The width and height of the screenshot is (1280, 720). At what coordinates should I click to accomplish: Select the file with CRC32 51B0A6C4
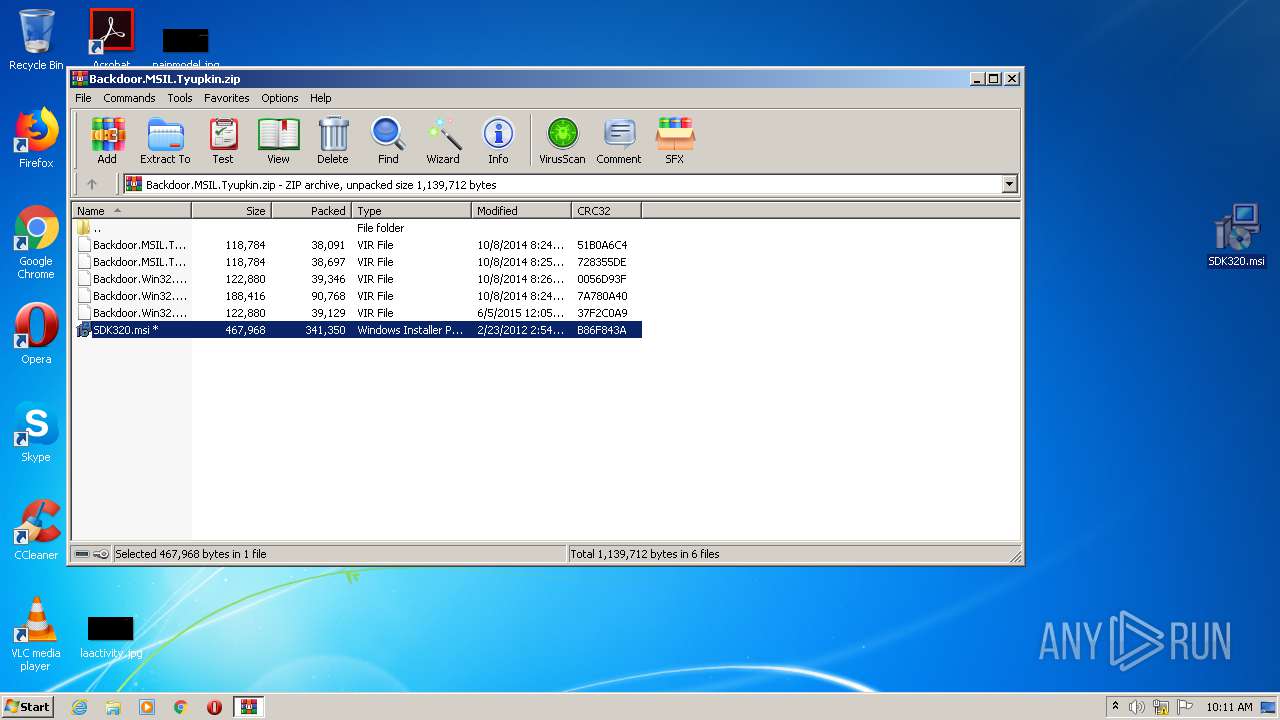357,245
